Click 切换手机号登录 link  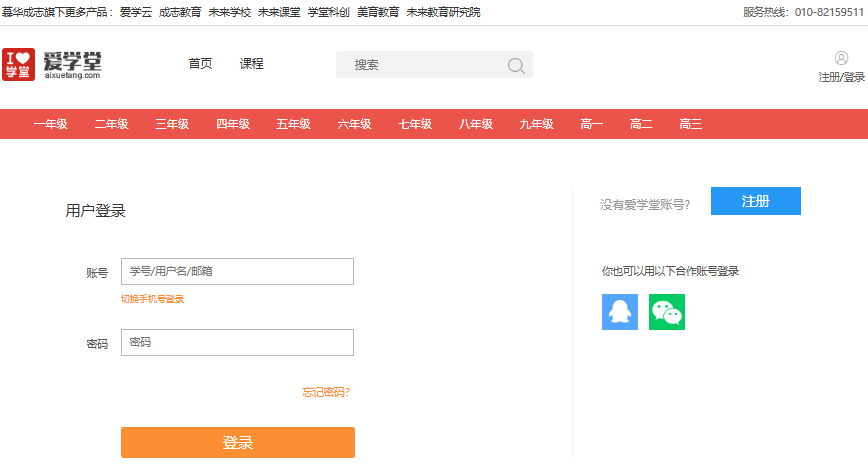click(x=152, y=299)
